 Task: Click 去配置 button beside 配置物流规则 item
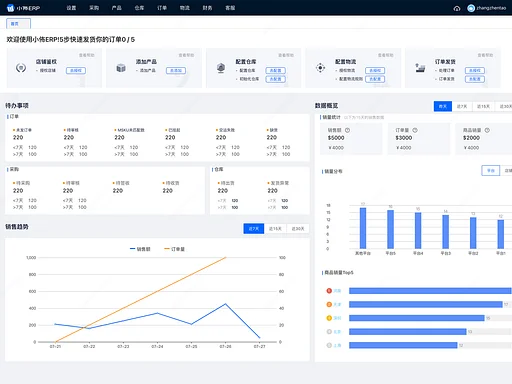(375, 79)
